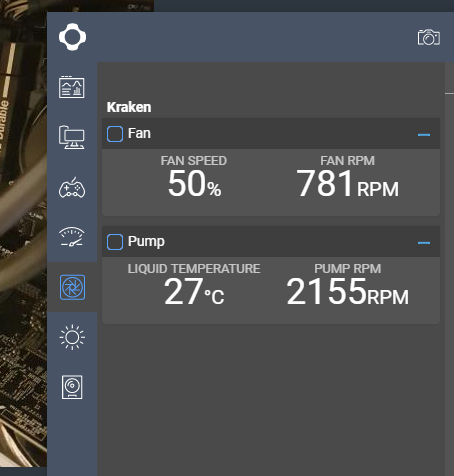Open the Audio speaker sidebar icon
Image resolution: width=454 pixels, height=476 pixels.
72,387
